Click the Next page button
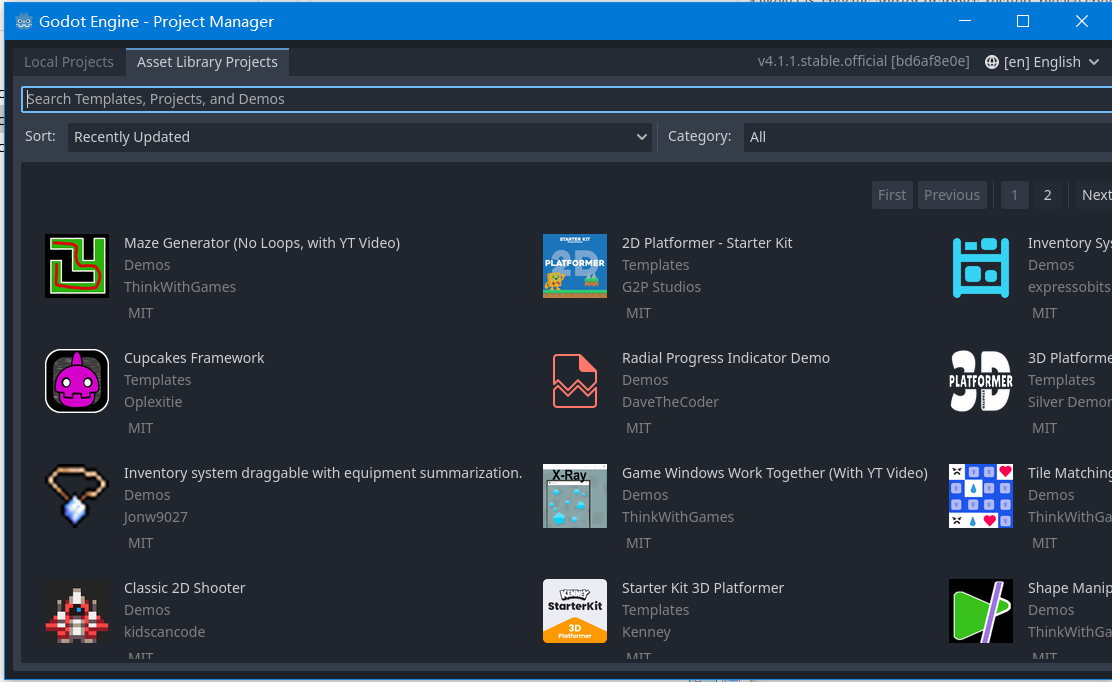The height and width of the screenshot is (682, 1112). pyautogui.click(x=1095, y=194)
